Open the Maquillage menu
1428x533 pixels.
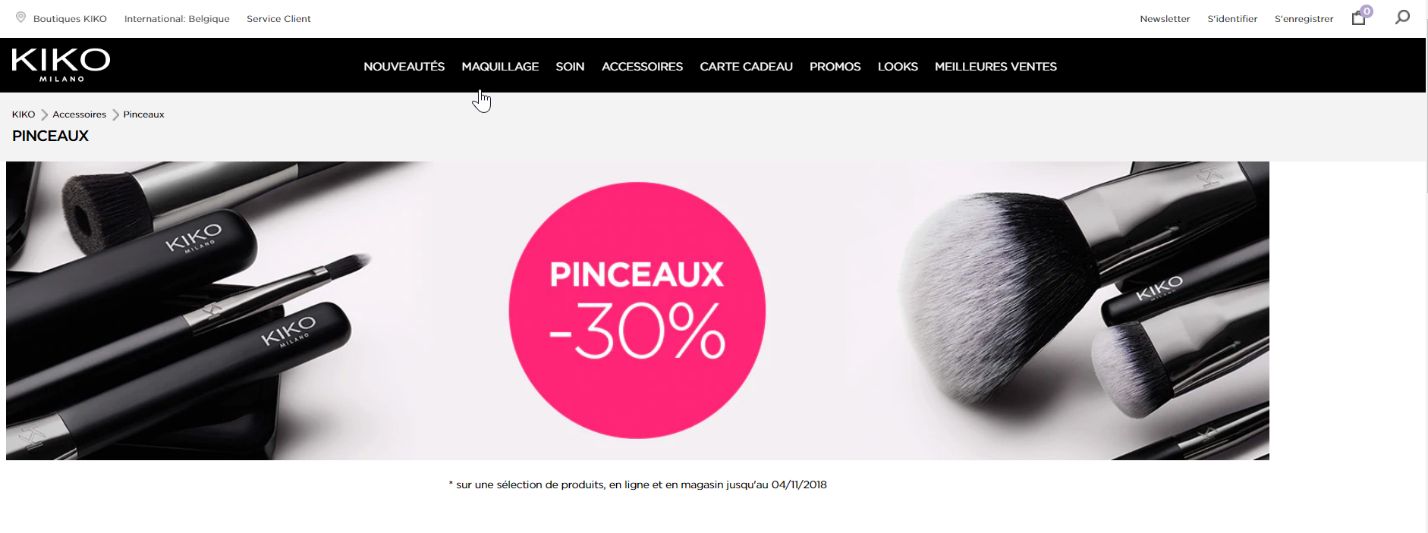pos(500,67)
